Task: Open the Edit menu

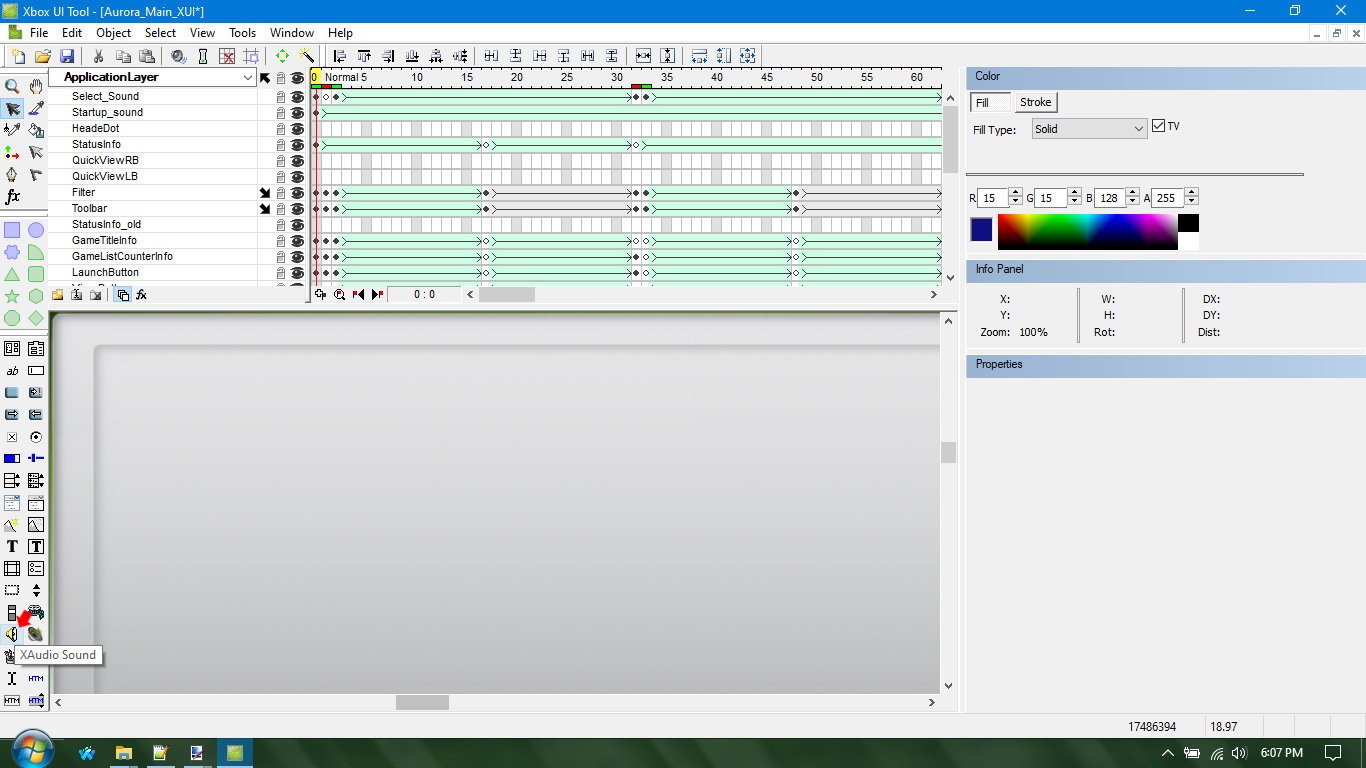Action: point(72,33)
